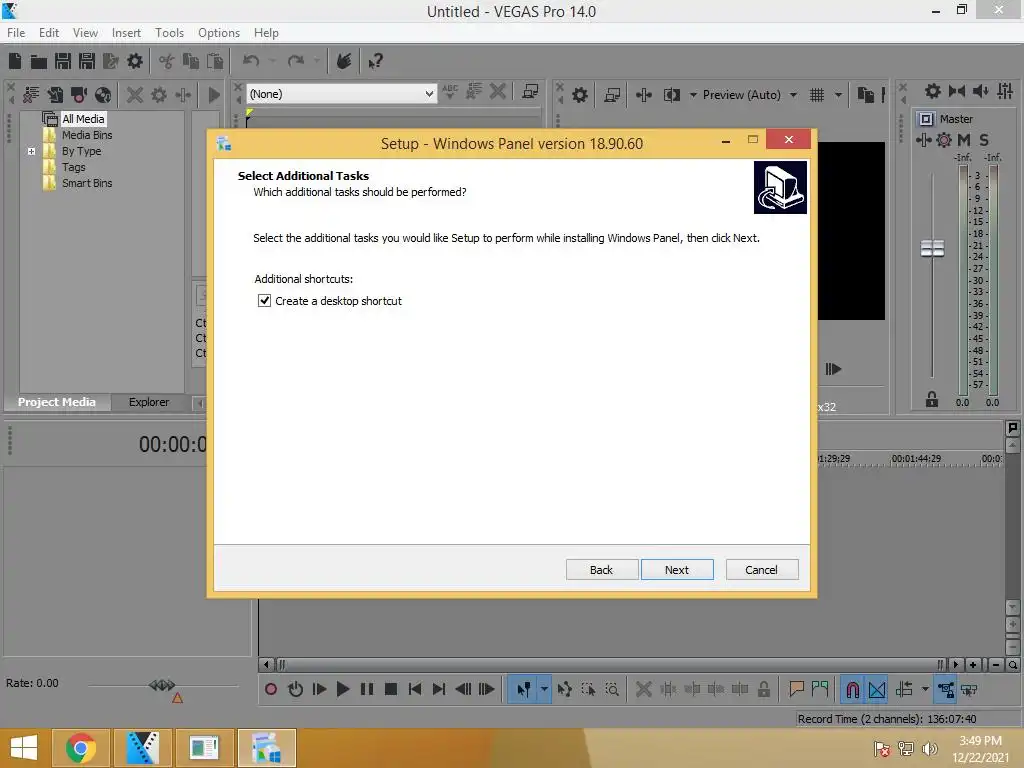1024x768 pixels.
Task: Click Go to End transport icon
Action: pyautogui.click(x=439, y=690)
